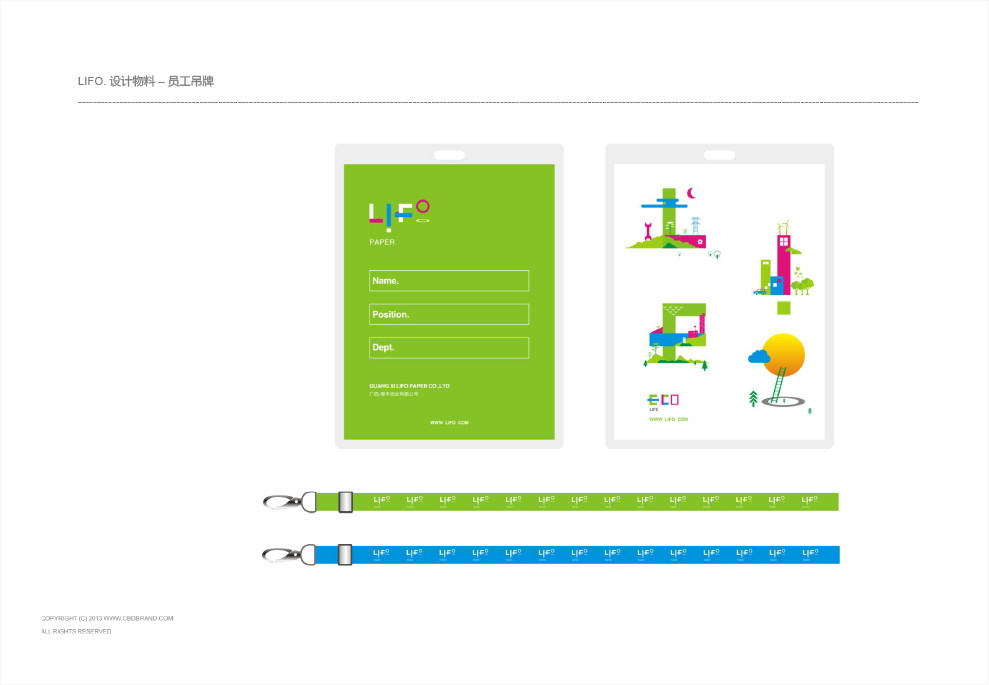
Task: Click the silver buckle on the green lanyard
Action: (346, 502)
